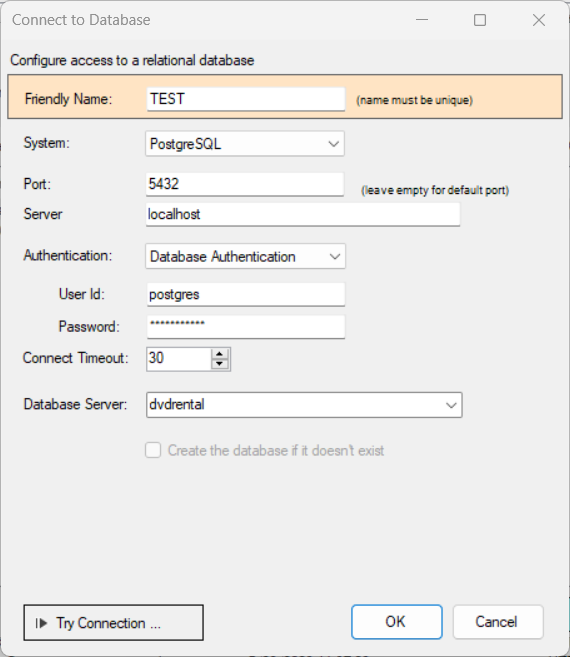
Task: Minimize the Connect to Database dialog
Action: [422, 20]
